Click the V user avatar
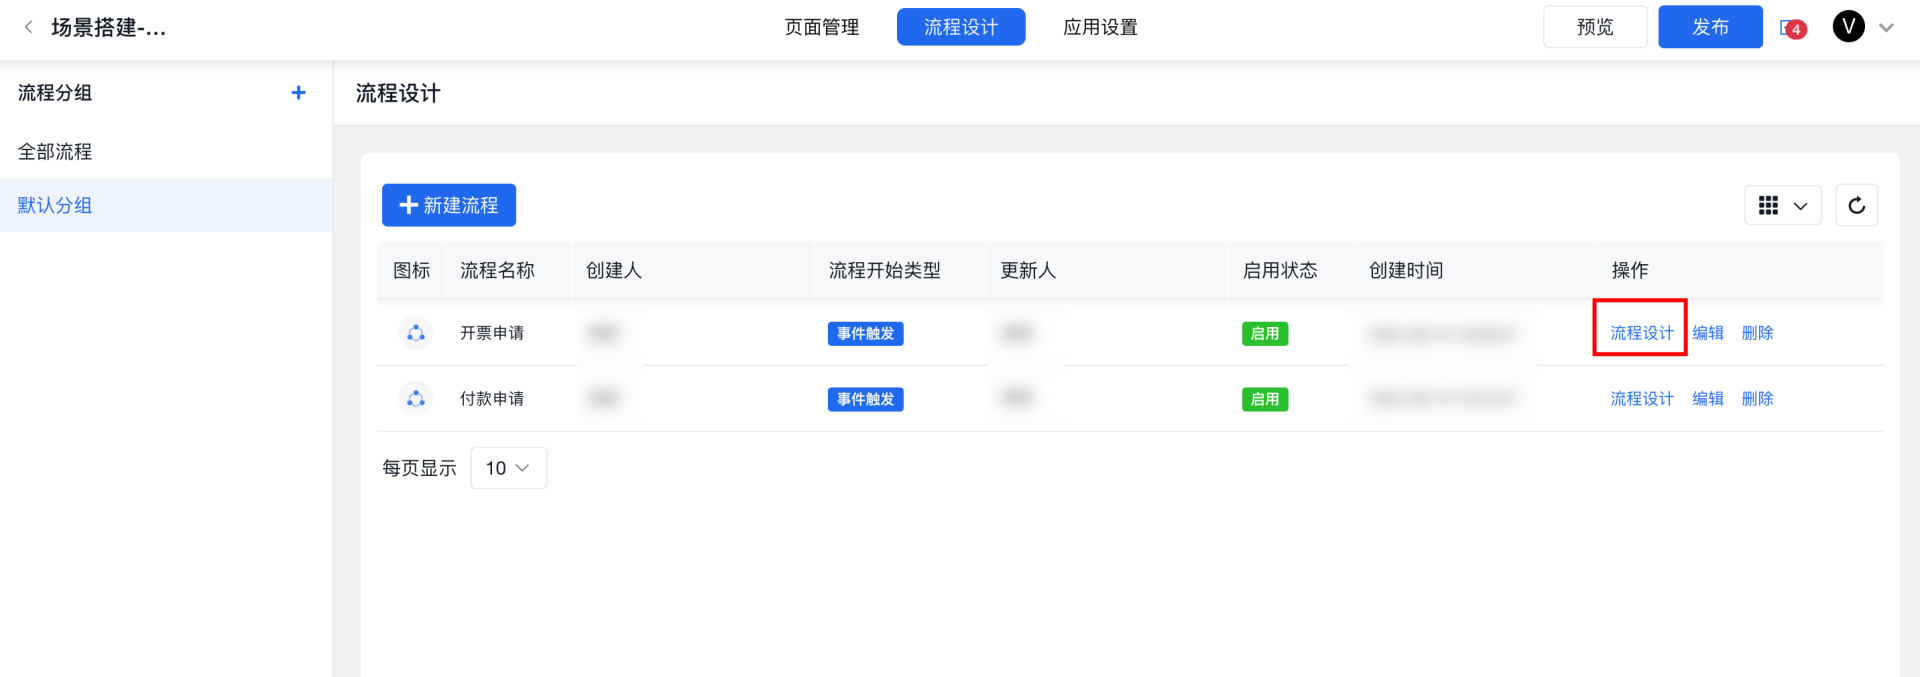Image resolution: width=1920 pixels, height=677 pixels. tap(1848, 27)
